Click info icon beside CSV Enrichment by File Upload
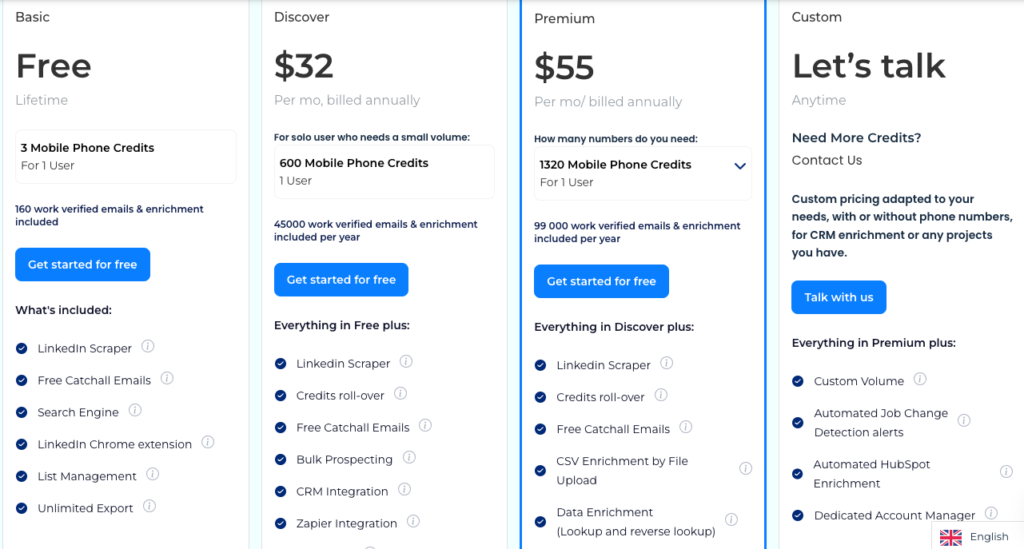Screen dimensions: 1024x549 [x=745, y=468]
